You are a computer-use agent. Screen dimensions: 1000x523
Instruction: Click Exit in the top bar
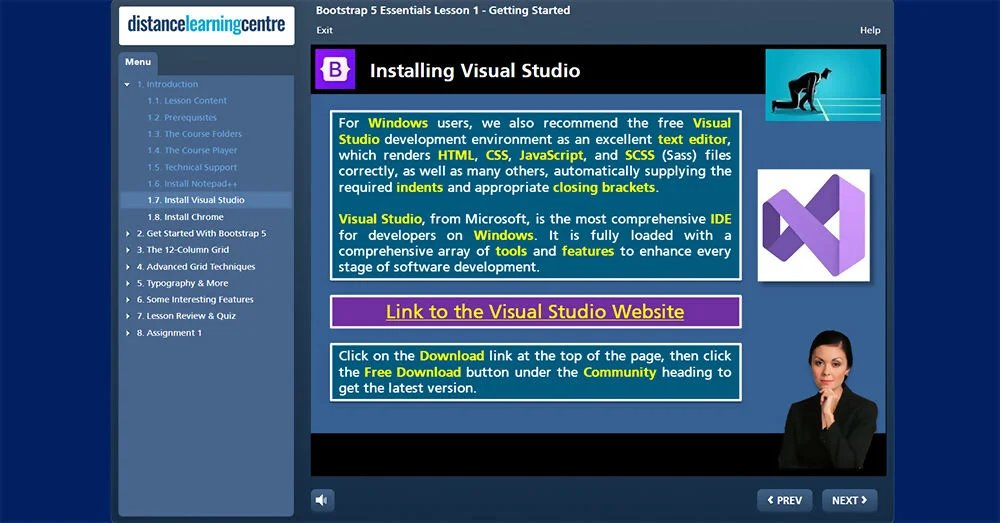[324, 30]
